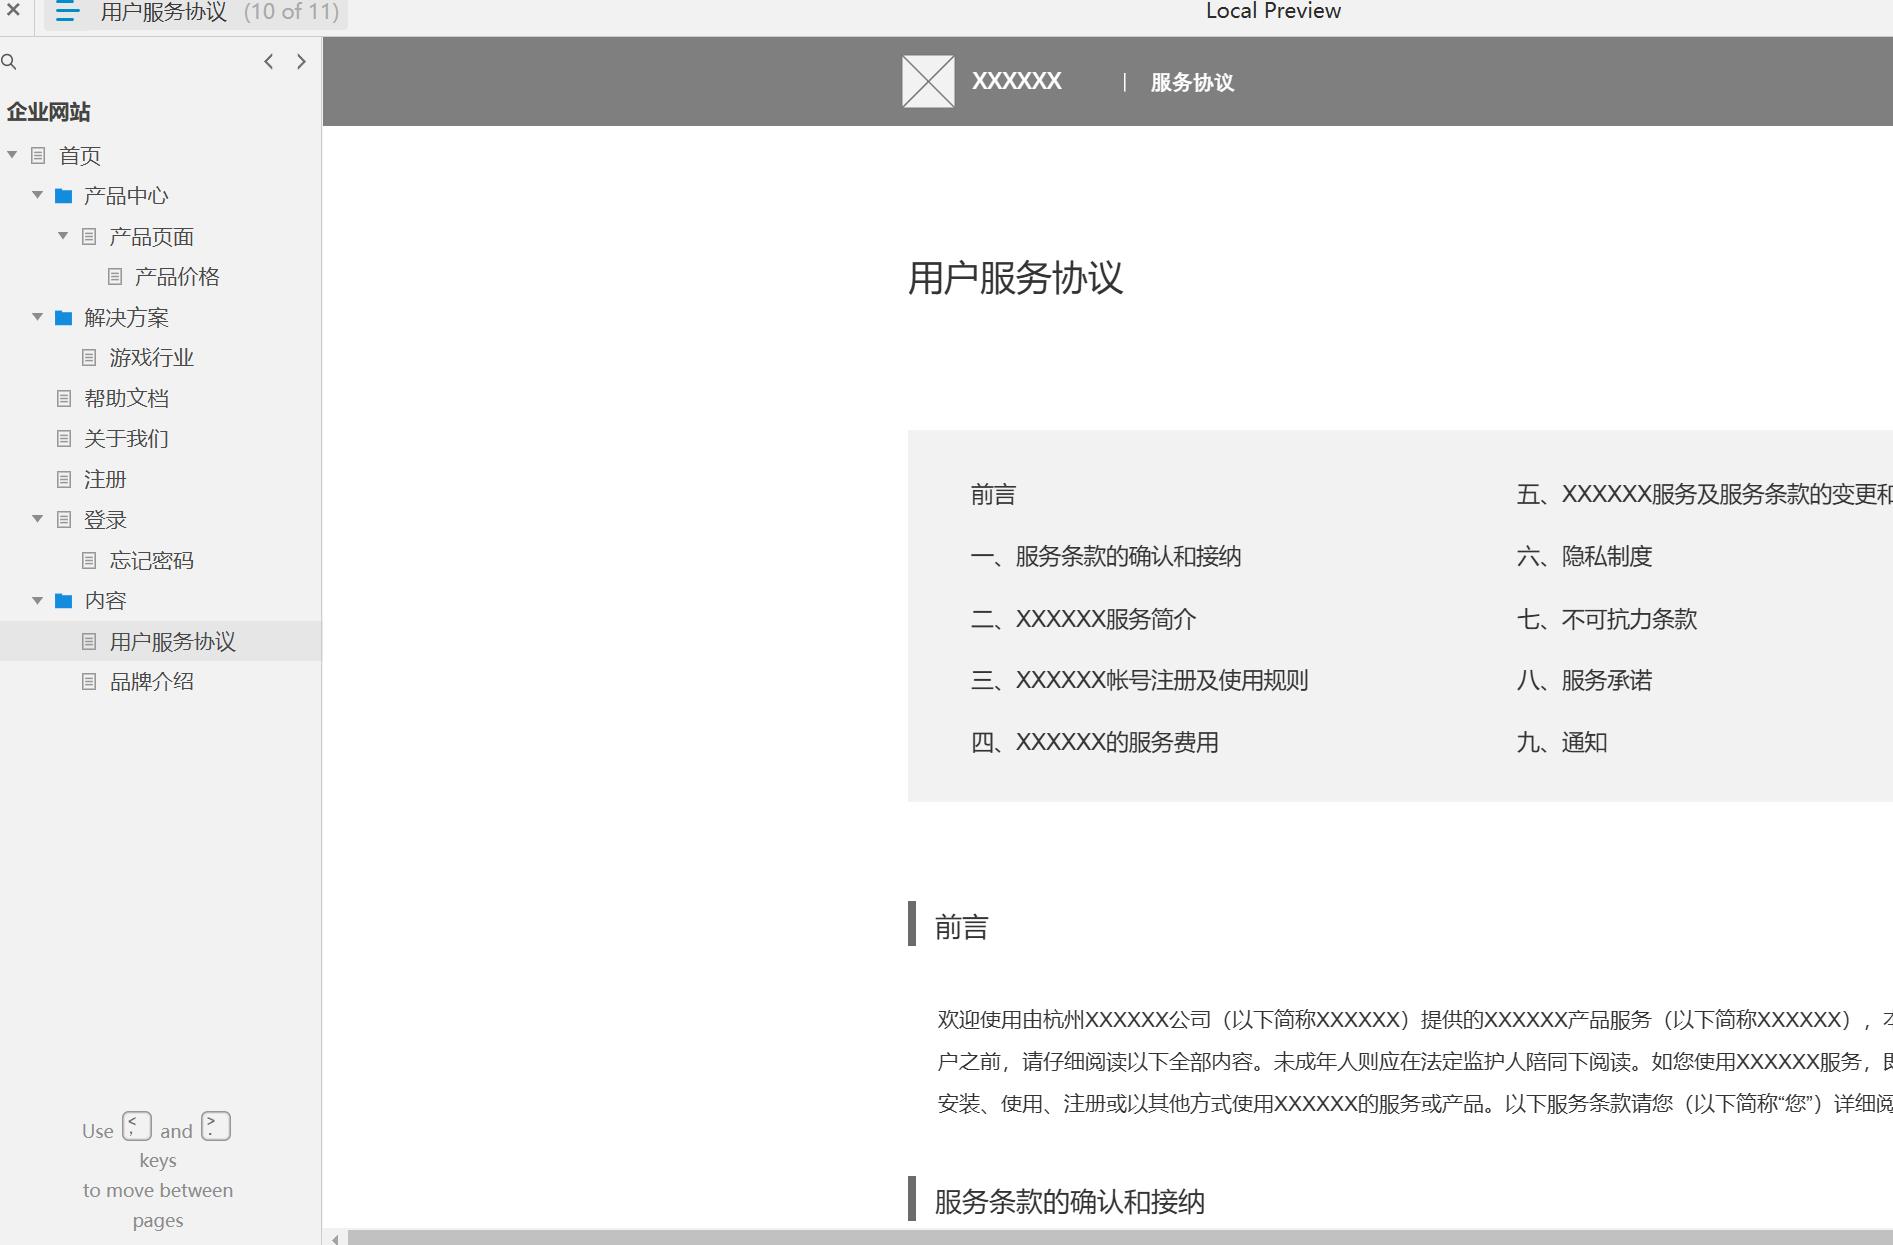Jump to 四、XXXXXX的服务费用 section
The image size is (1893, 1245).
(x=1094, y=743)
